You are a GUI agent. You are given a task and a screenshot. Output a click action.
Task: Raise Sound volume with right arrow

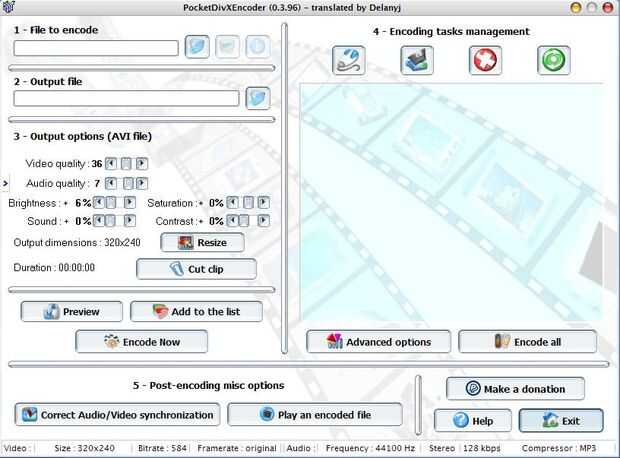click(129, 220)
